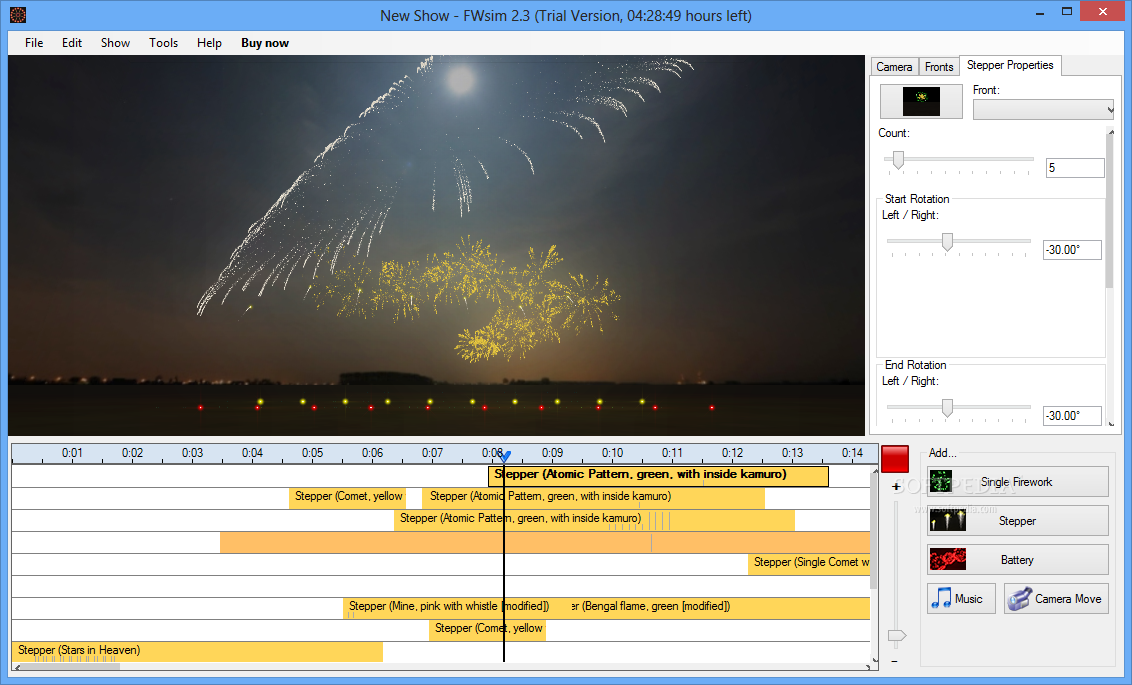Screen dimensions: 1132x685
Task: Click the fireworks preview viewport
Action: point(436,245)
